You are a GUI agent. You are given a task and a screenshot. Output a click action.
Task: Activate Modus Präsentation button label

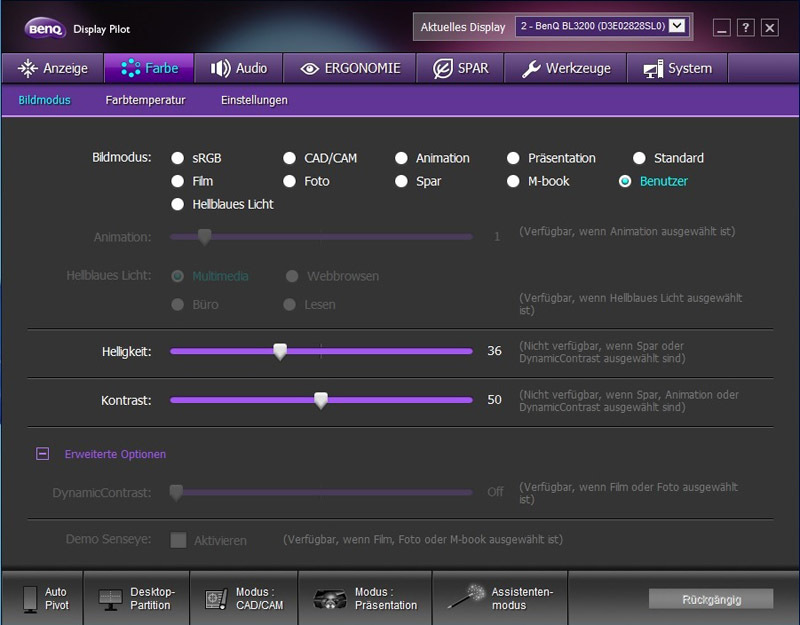tap(386, 598)
